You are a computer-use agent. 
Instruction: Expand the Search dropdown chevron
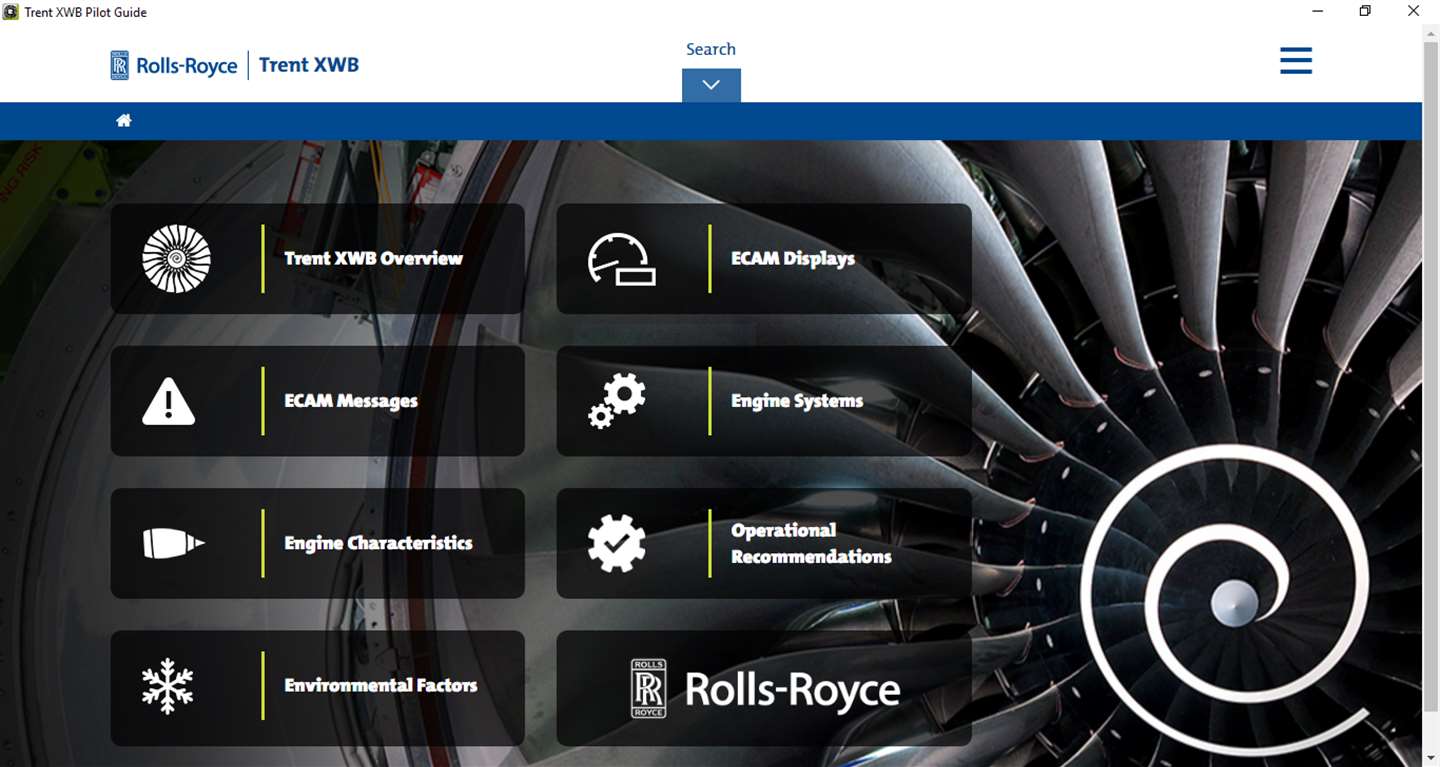coord(711,85)
